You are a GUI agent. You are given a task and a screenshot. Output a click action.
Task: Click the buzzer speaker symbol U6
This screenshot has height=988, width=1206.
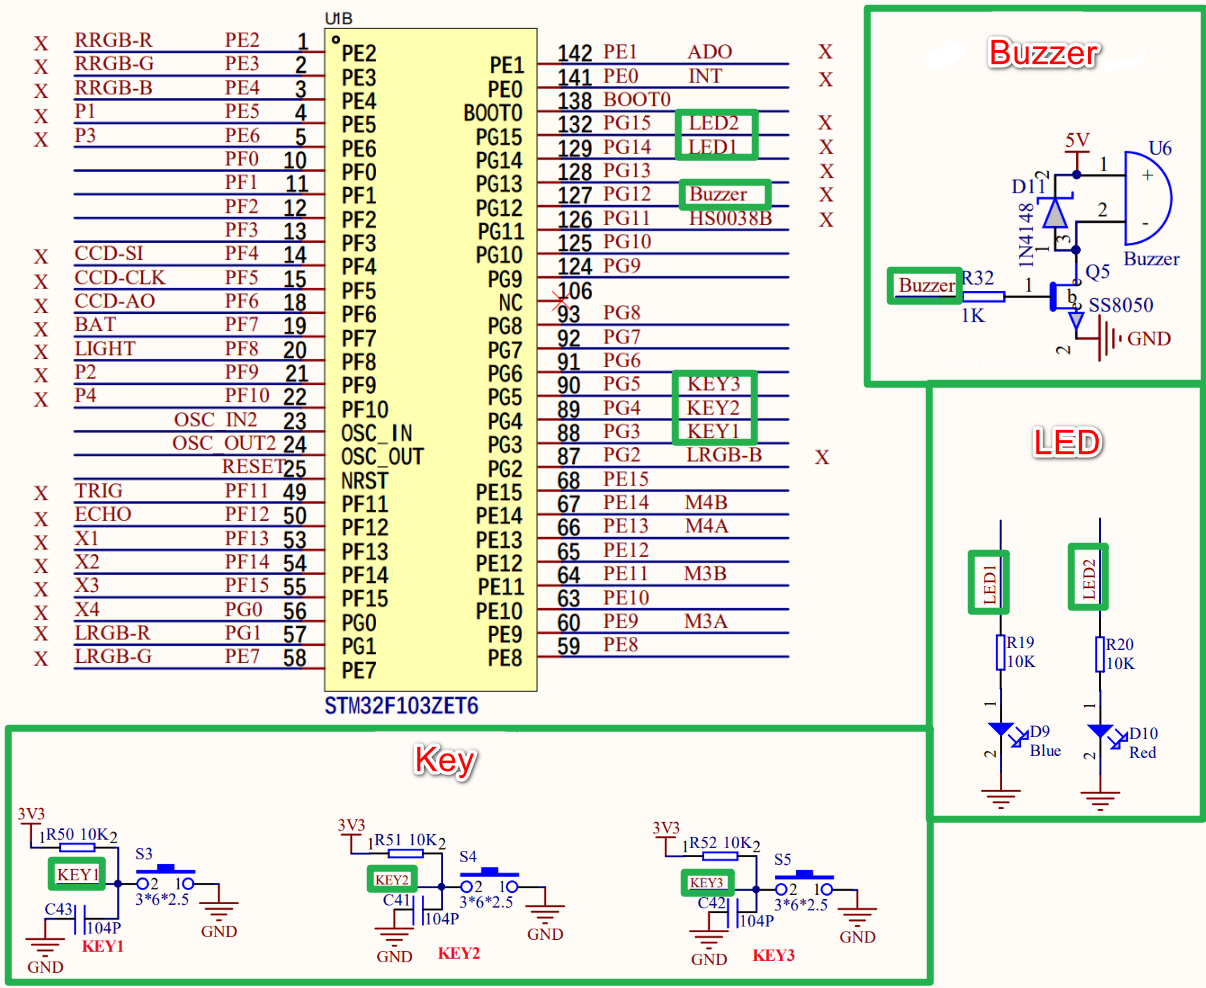click(x=1147, y=197)
